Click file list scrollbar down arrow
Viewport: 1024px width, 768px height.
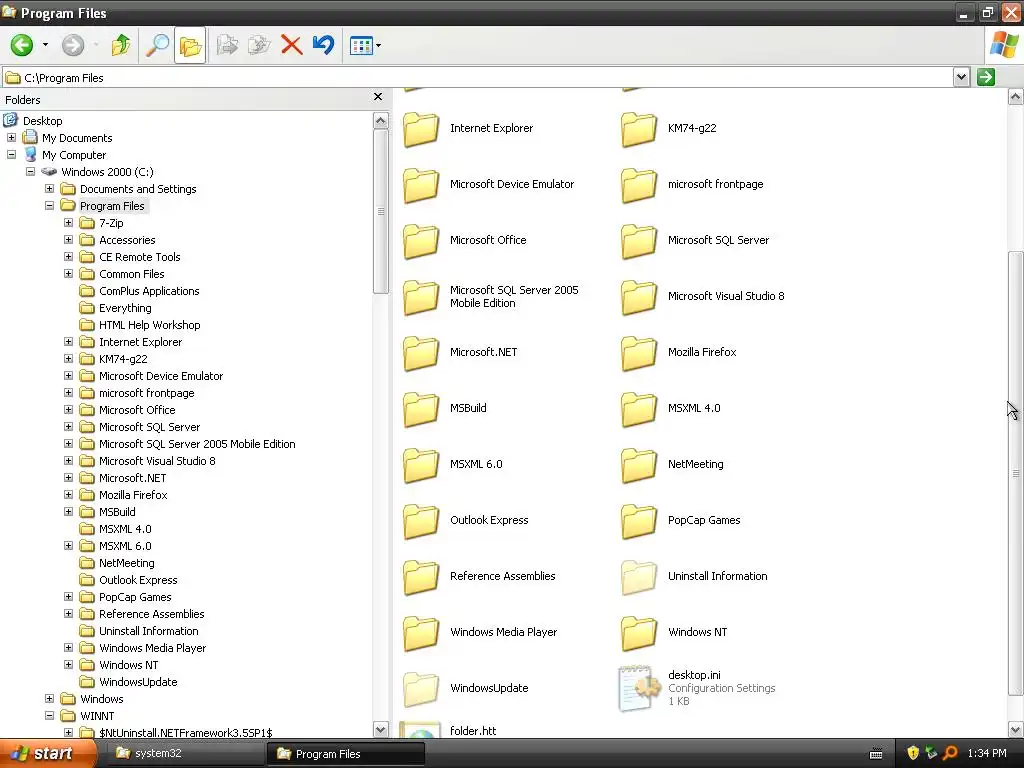pos(1016,729)
